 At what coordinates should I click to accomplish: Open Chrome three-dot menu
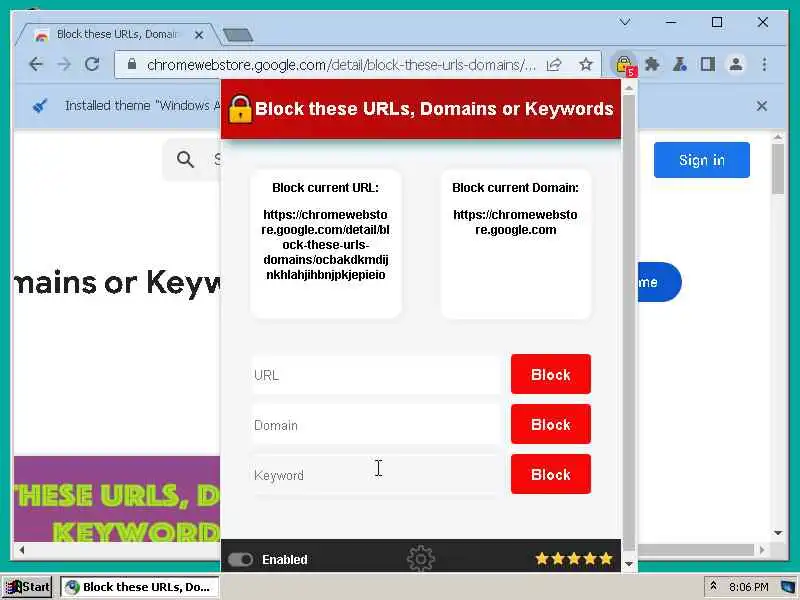(764, 64)
